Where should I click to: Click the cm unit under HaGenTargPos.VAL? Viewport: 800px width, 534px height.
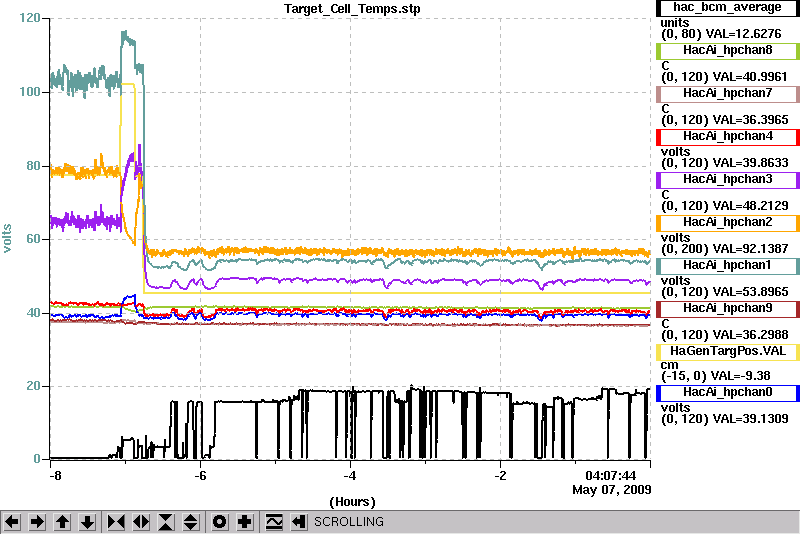point(669,365)
